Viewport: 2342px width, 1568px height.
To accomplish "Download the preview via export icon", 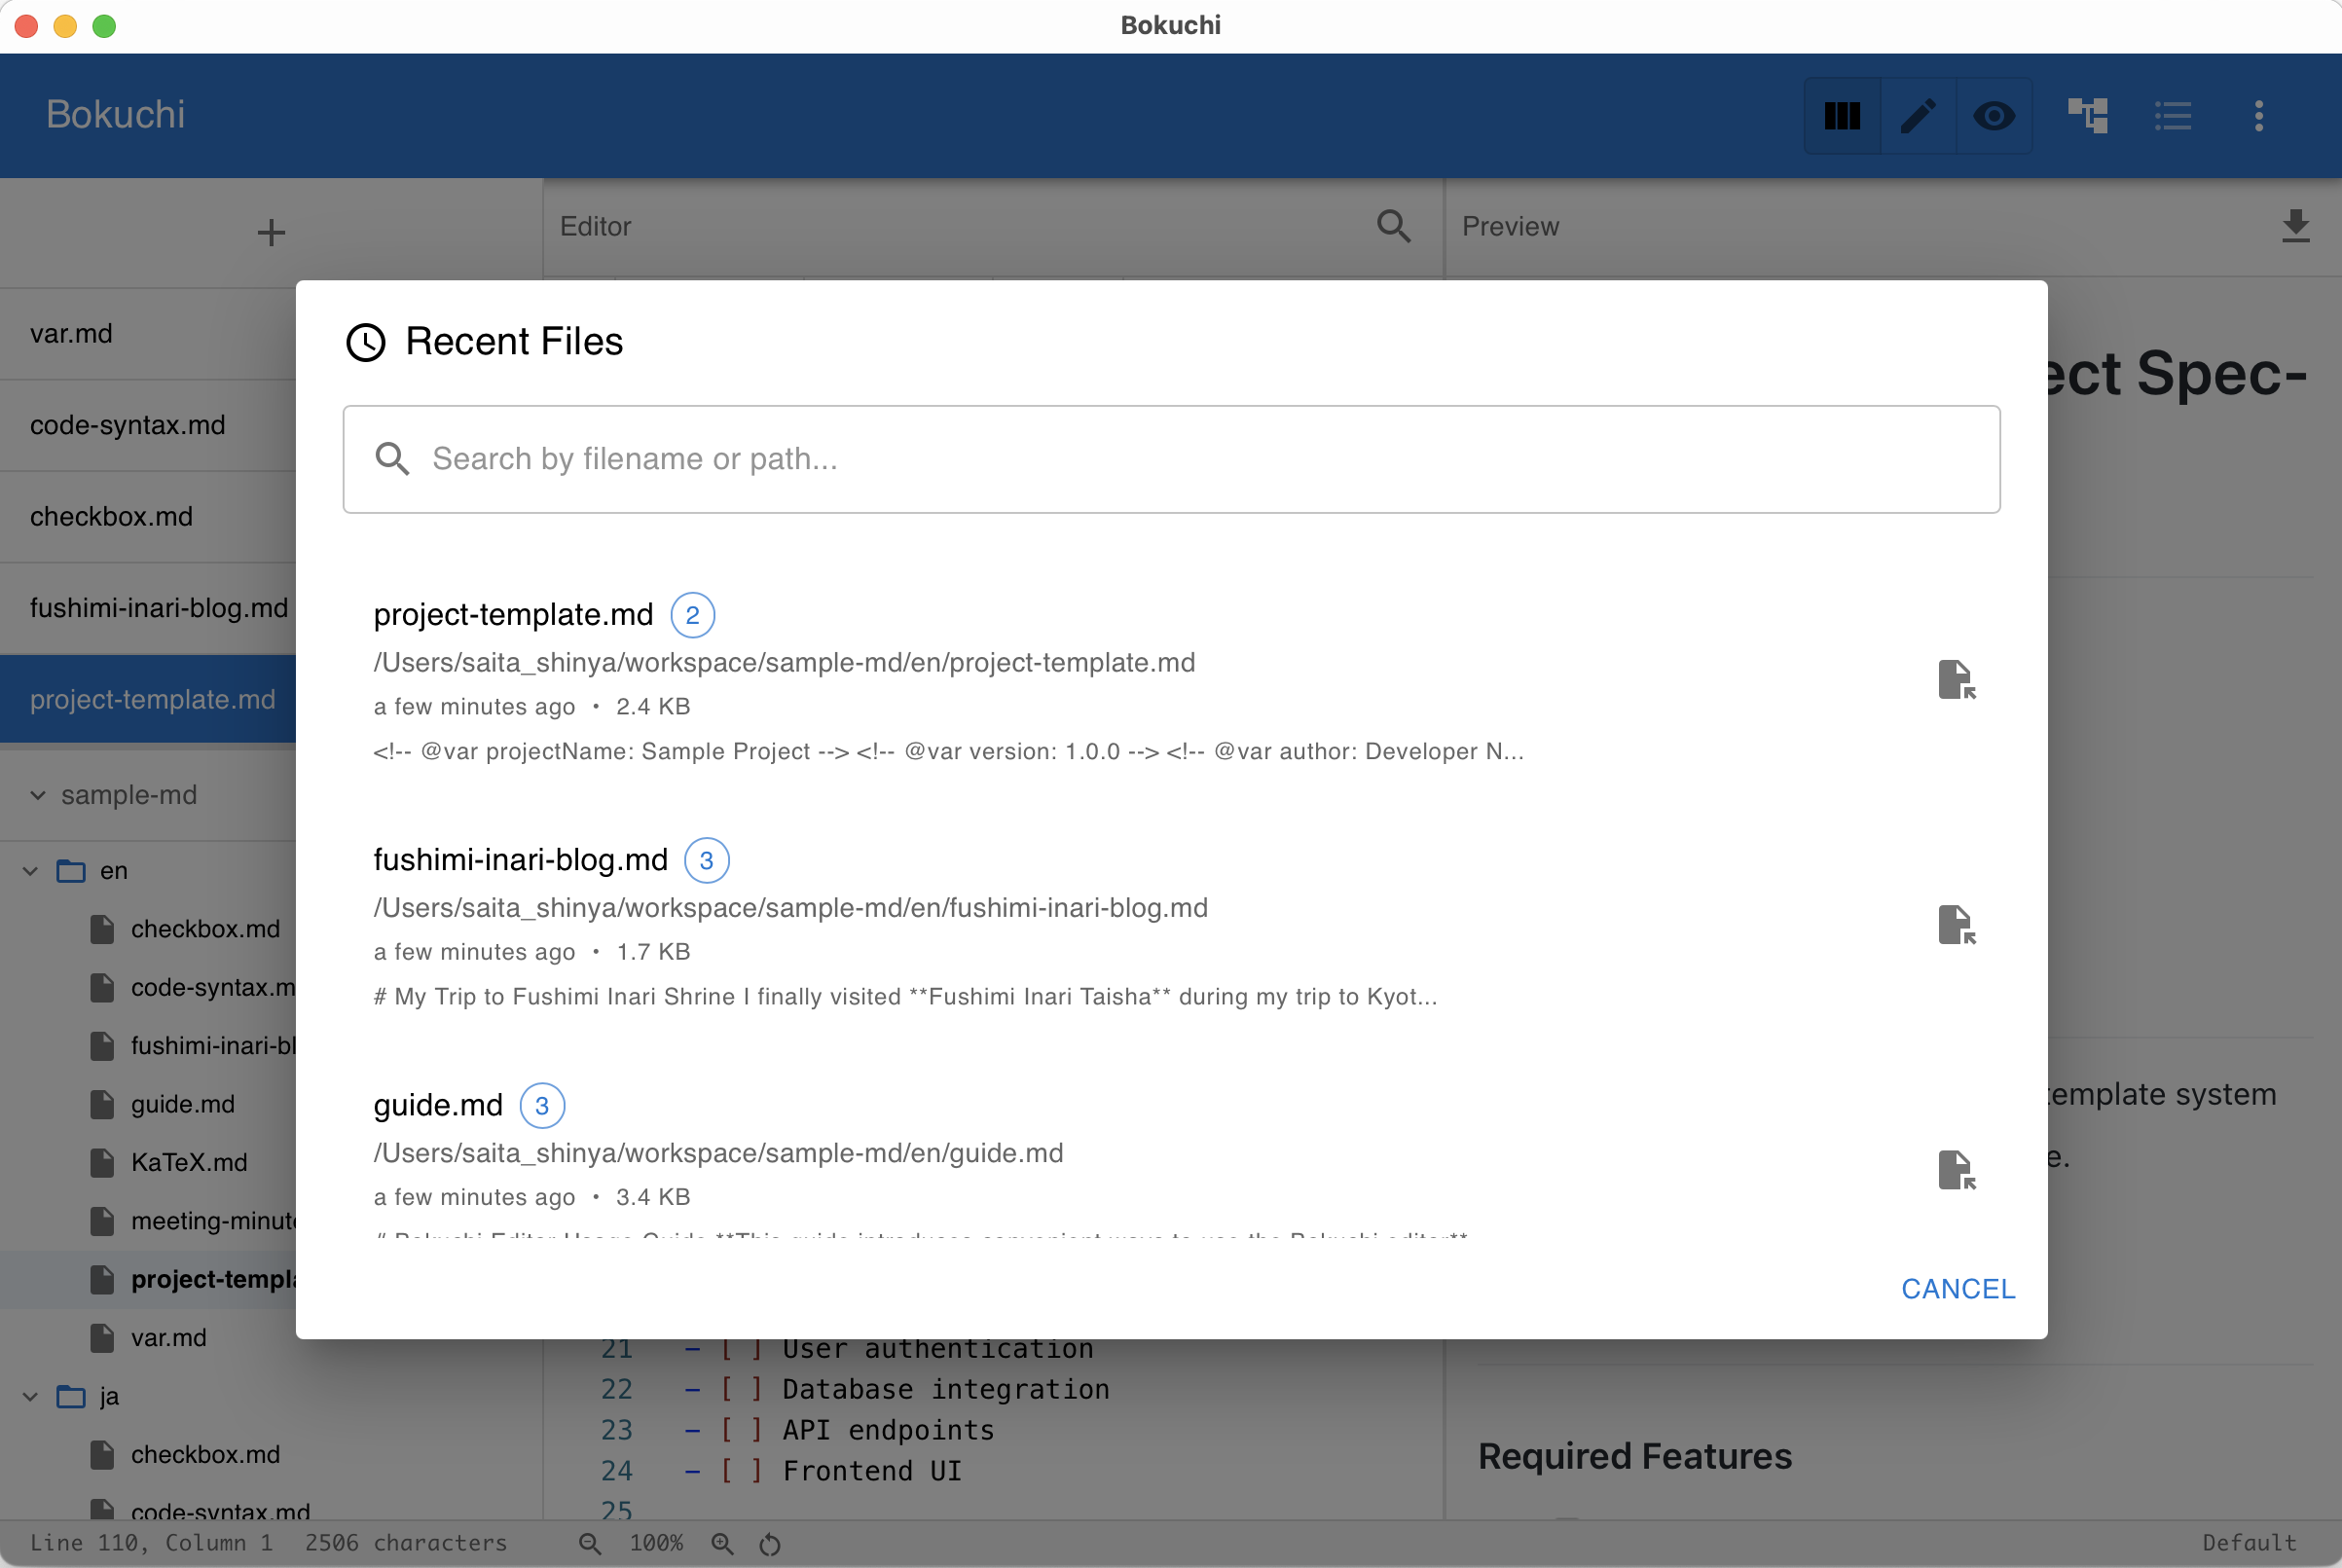I will pos(2297,227).
